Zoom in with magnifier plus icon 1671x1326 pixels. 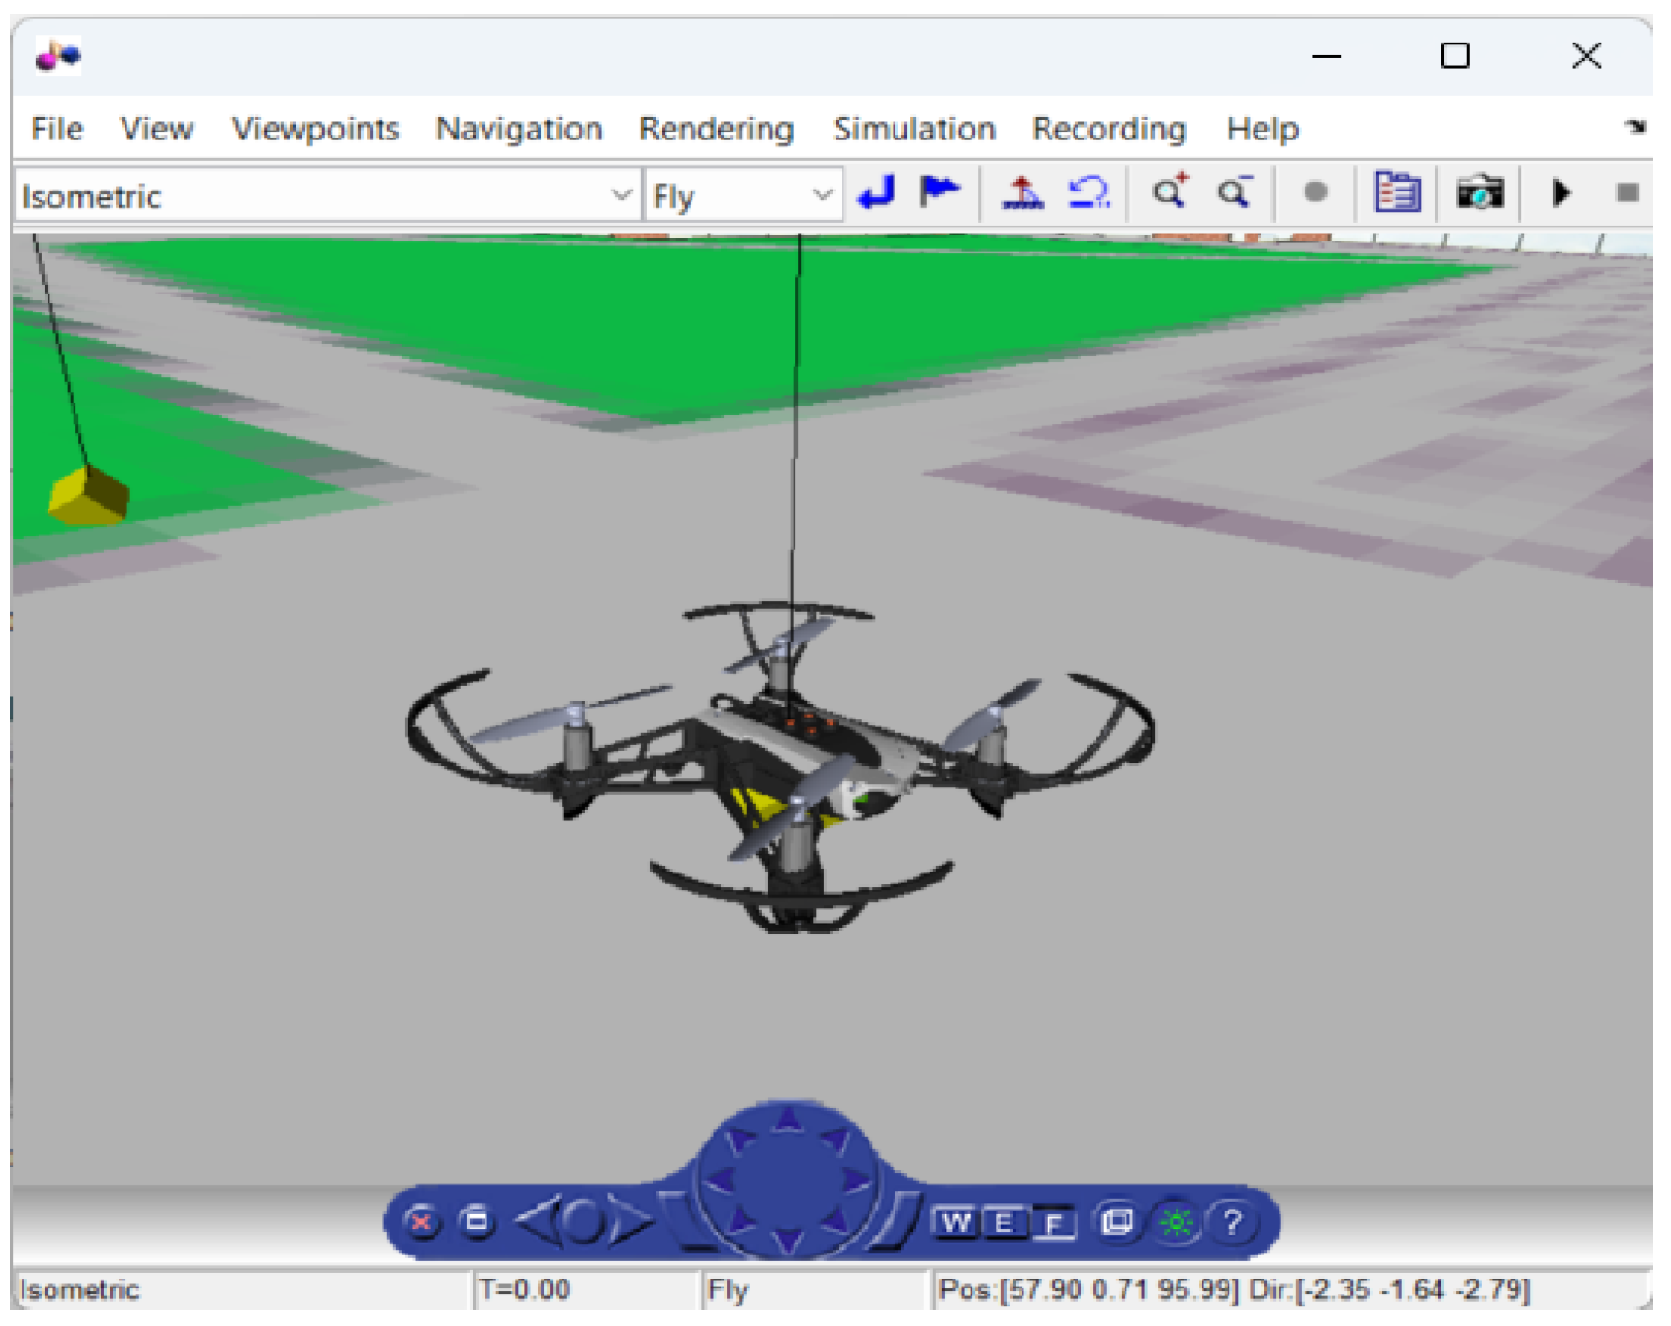click(1169, 192)
